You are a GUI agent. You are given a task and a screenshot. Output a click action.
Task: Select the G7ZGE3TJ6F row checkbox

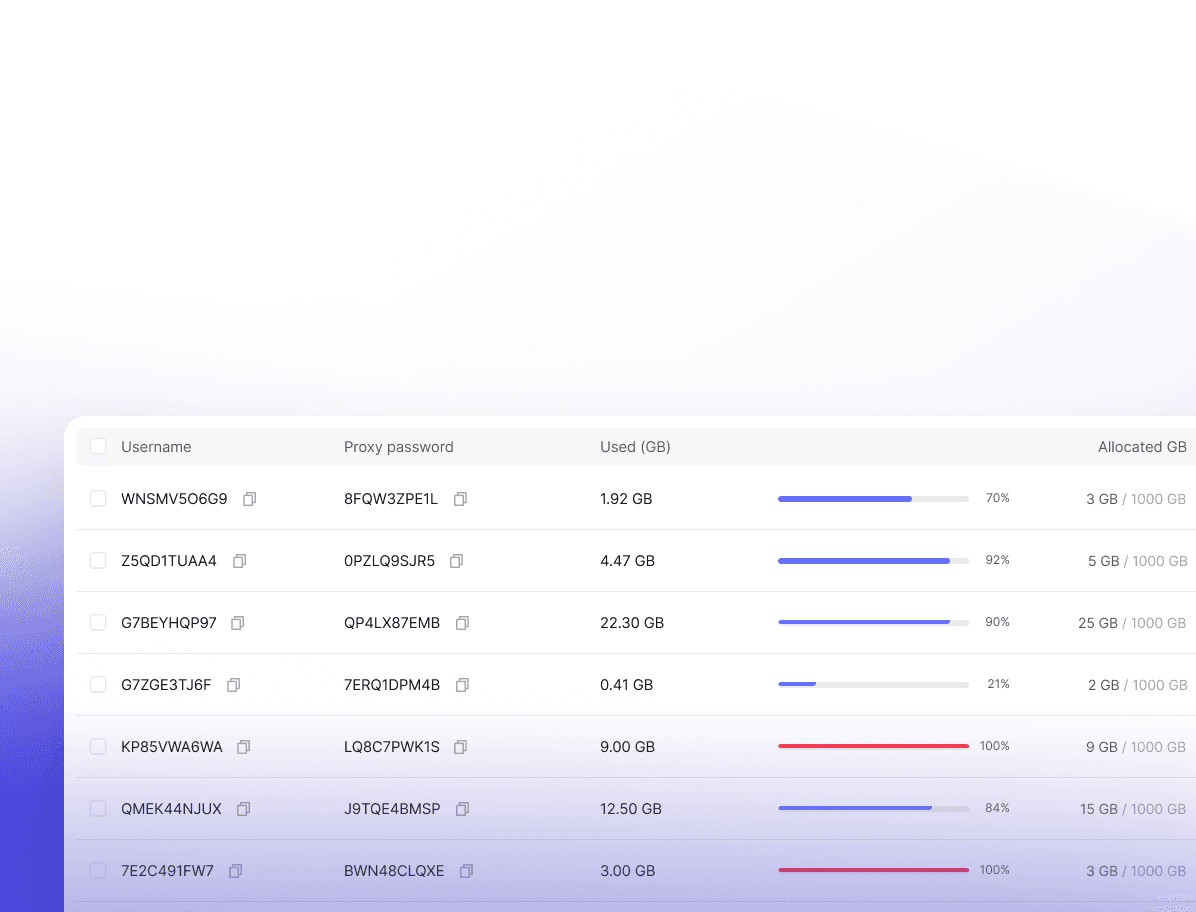[x=98, y=685]
